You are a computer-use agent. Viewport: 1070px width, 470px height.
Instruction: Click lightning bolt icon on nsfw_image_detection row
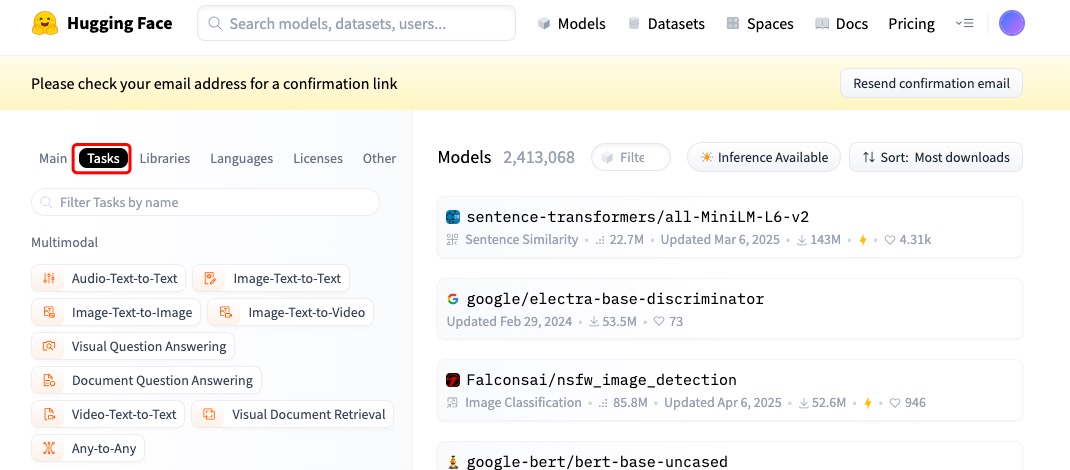point(868,402)
